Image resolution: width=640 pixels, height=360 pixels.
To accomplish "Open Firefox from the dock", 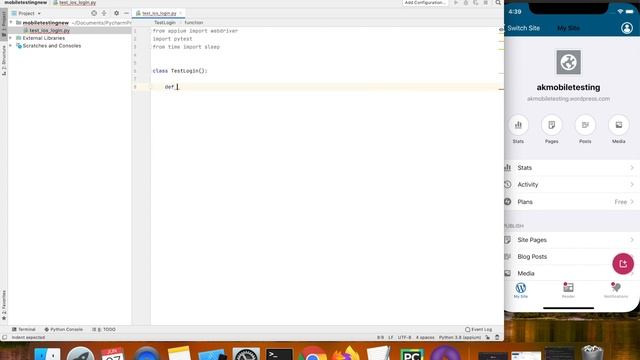I will (345, 353).
